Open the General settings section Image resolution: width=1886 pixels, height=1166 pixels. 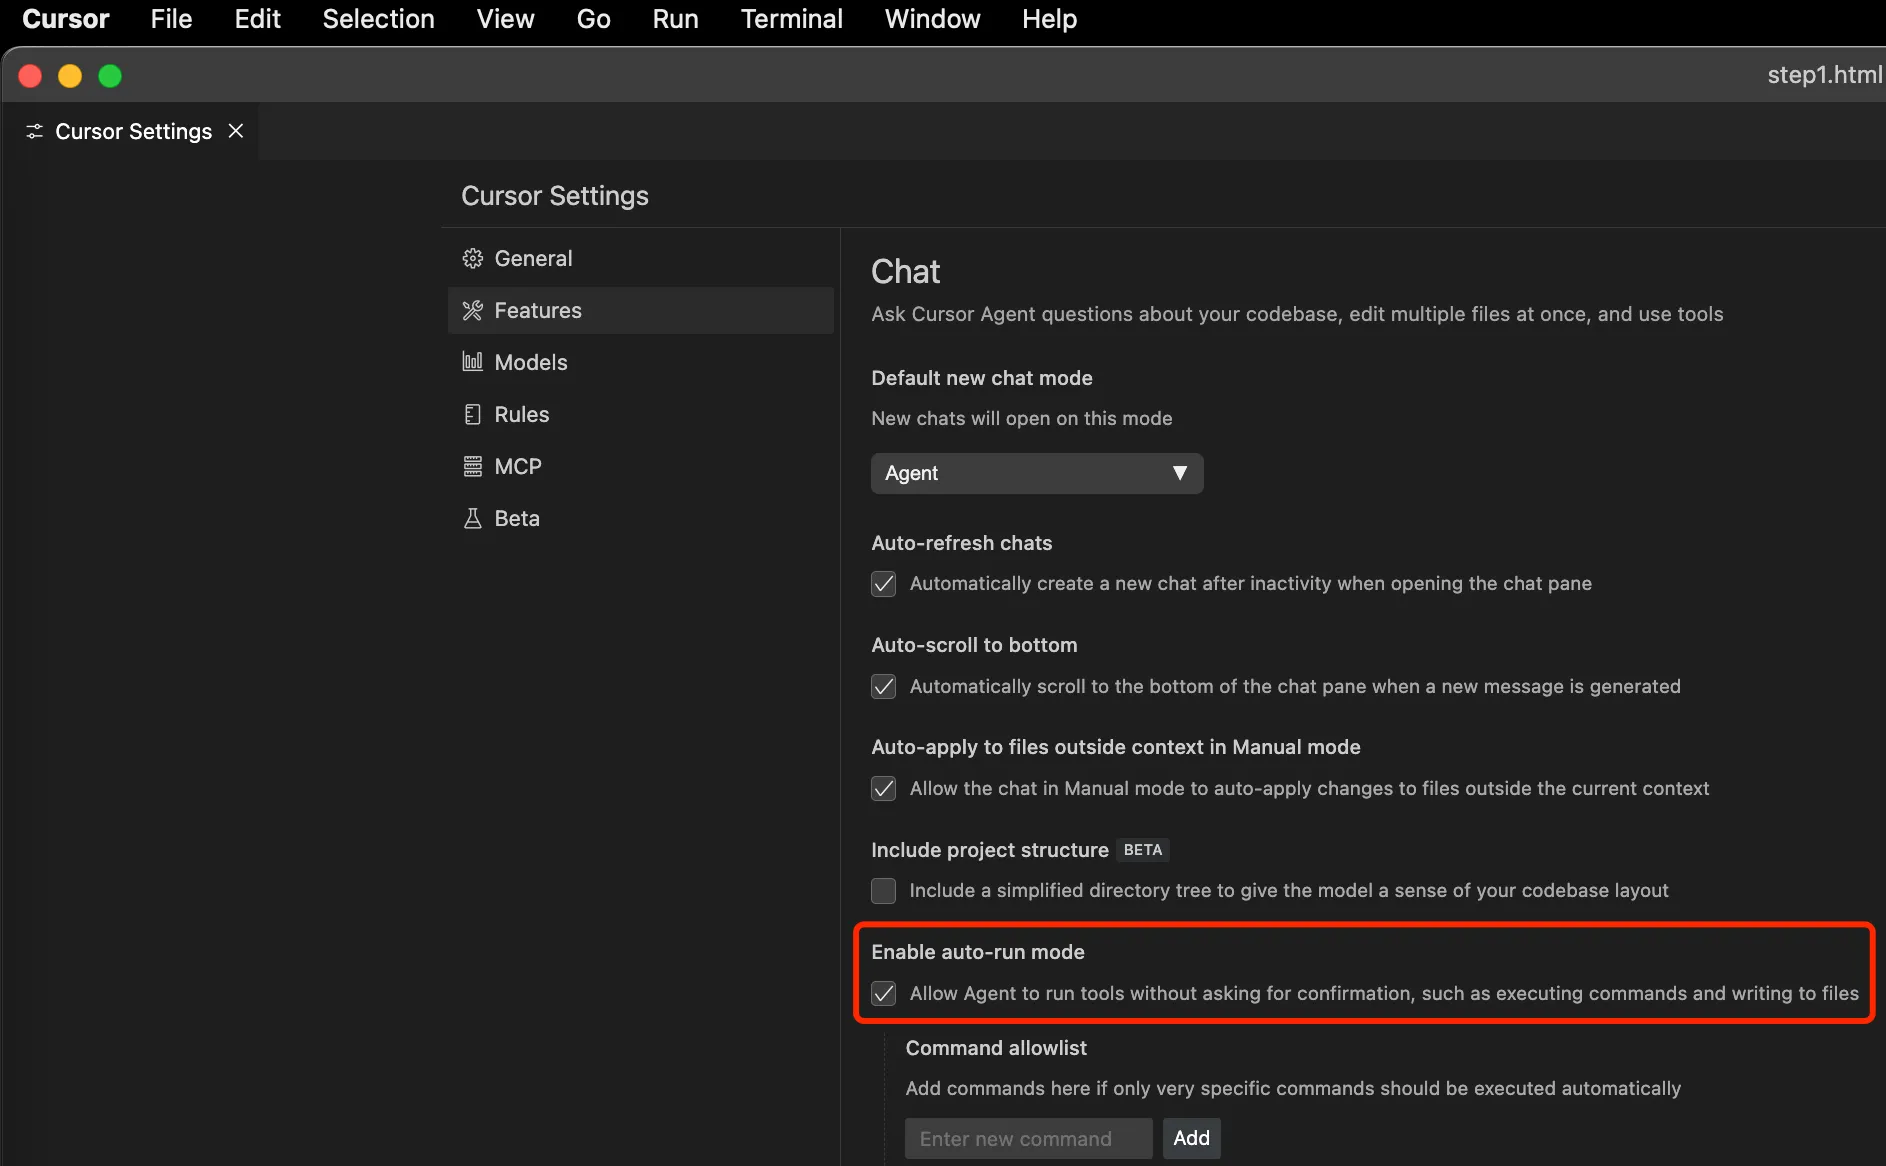click(x=640, y=258)
